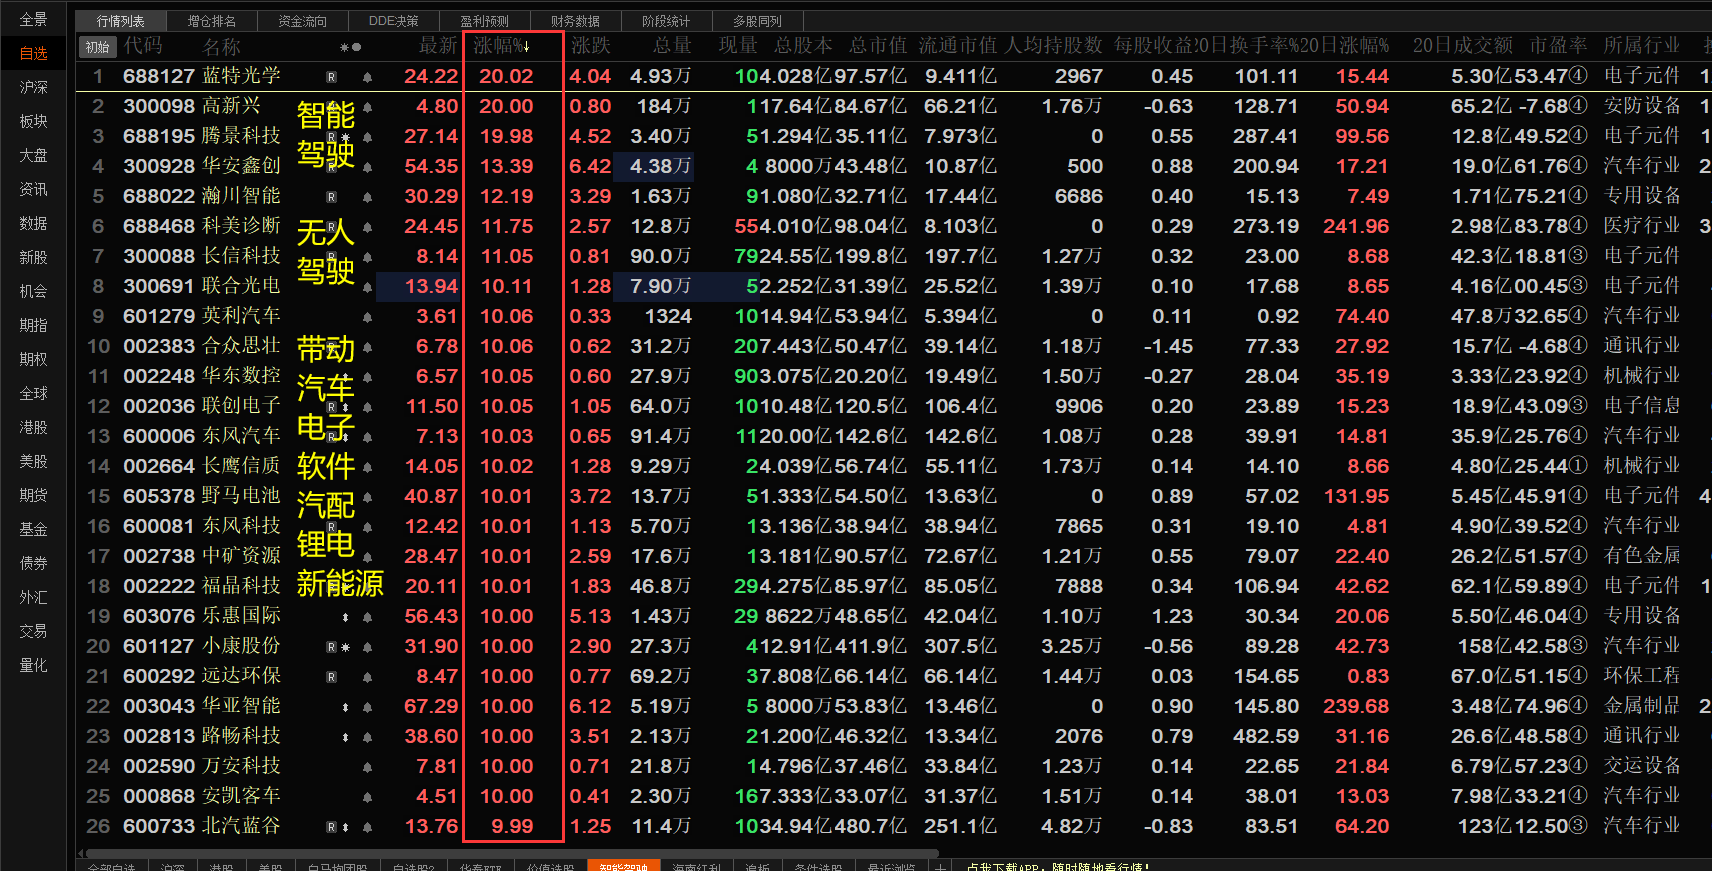
Task: Click the round dot icon in header row
Action: [x=356, y=47]
